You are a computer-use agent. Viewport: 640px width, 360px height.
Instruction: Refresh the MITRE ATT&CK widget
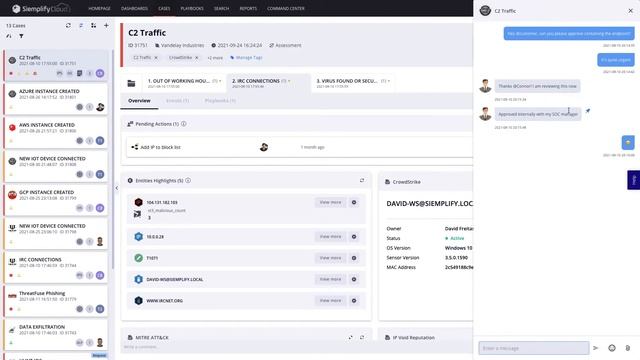[x=362, y=338]
